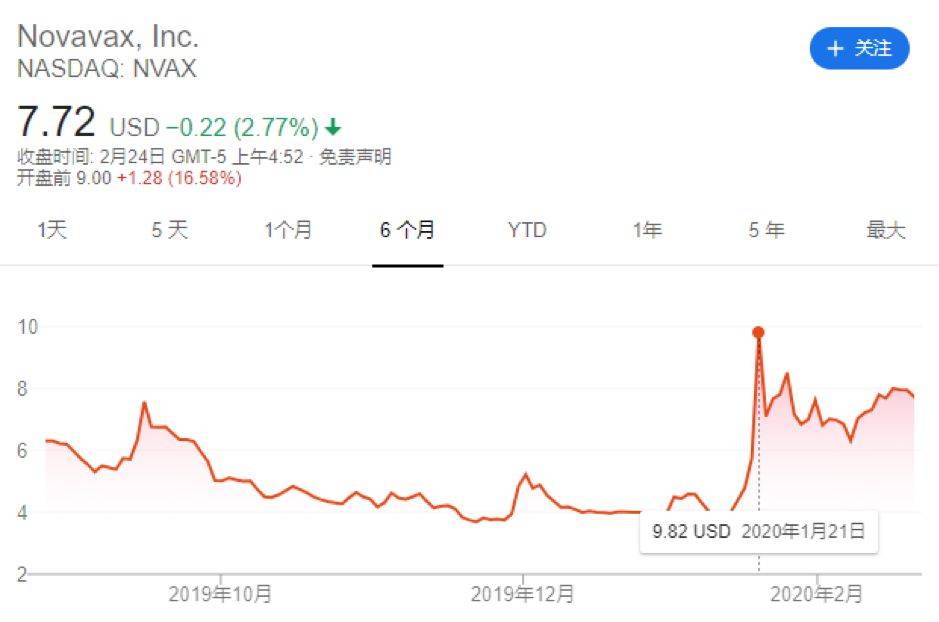
Task: Click the 9.82 USD tooltip box
Action: [759, 532]
